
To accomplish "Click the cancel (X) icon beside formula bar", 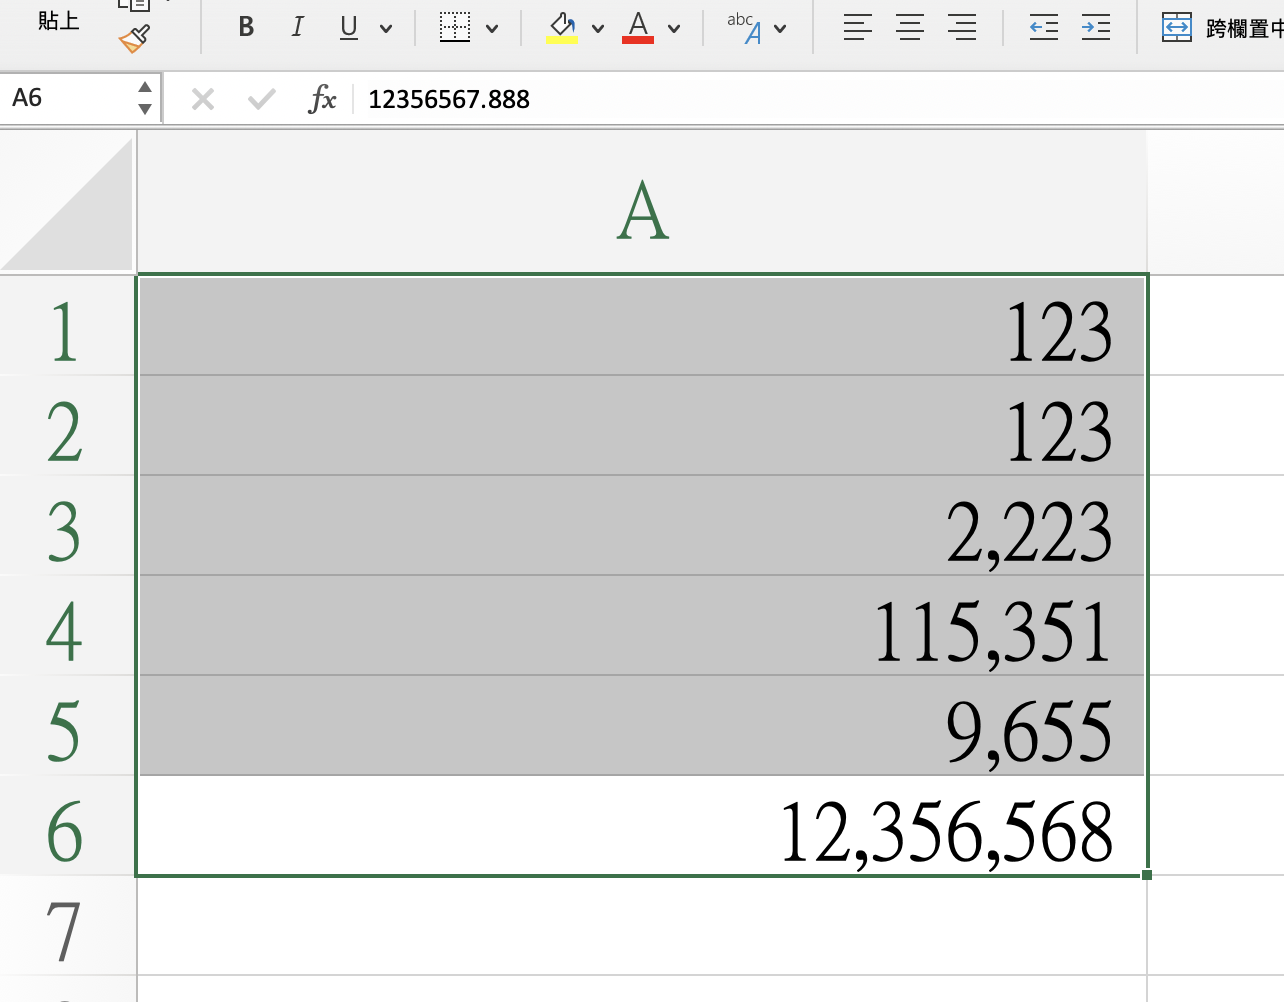I will coord(202,98).
